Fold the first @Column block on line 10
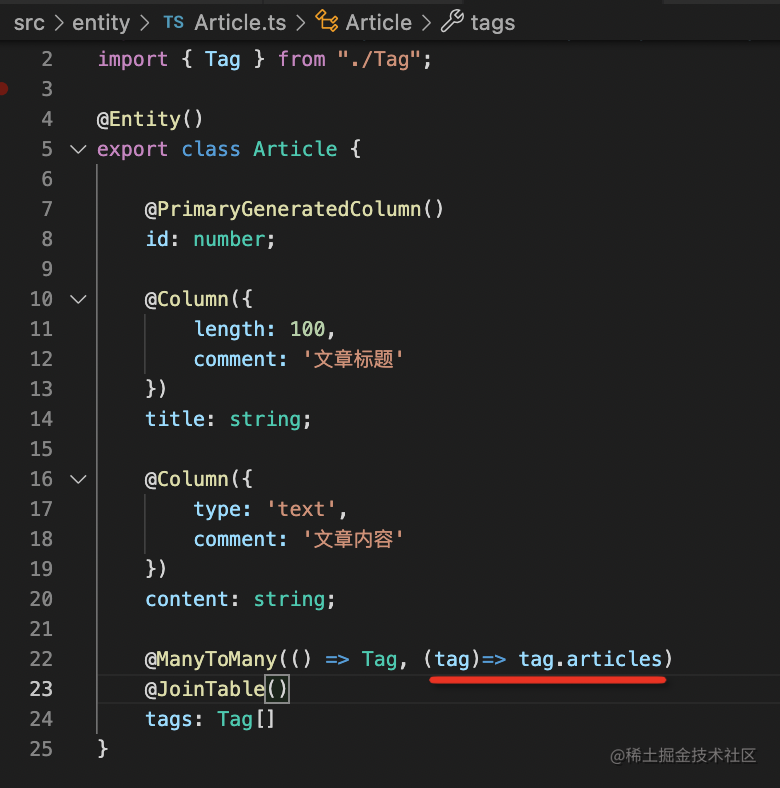The image size is (780, 788). (x=78, y=299)
